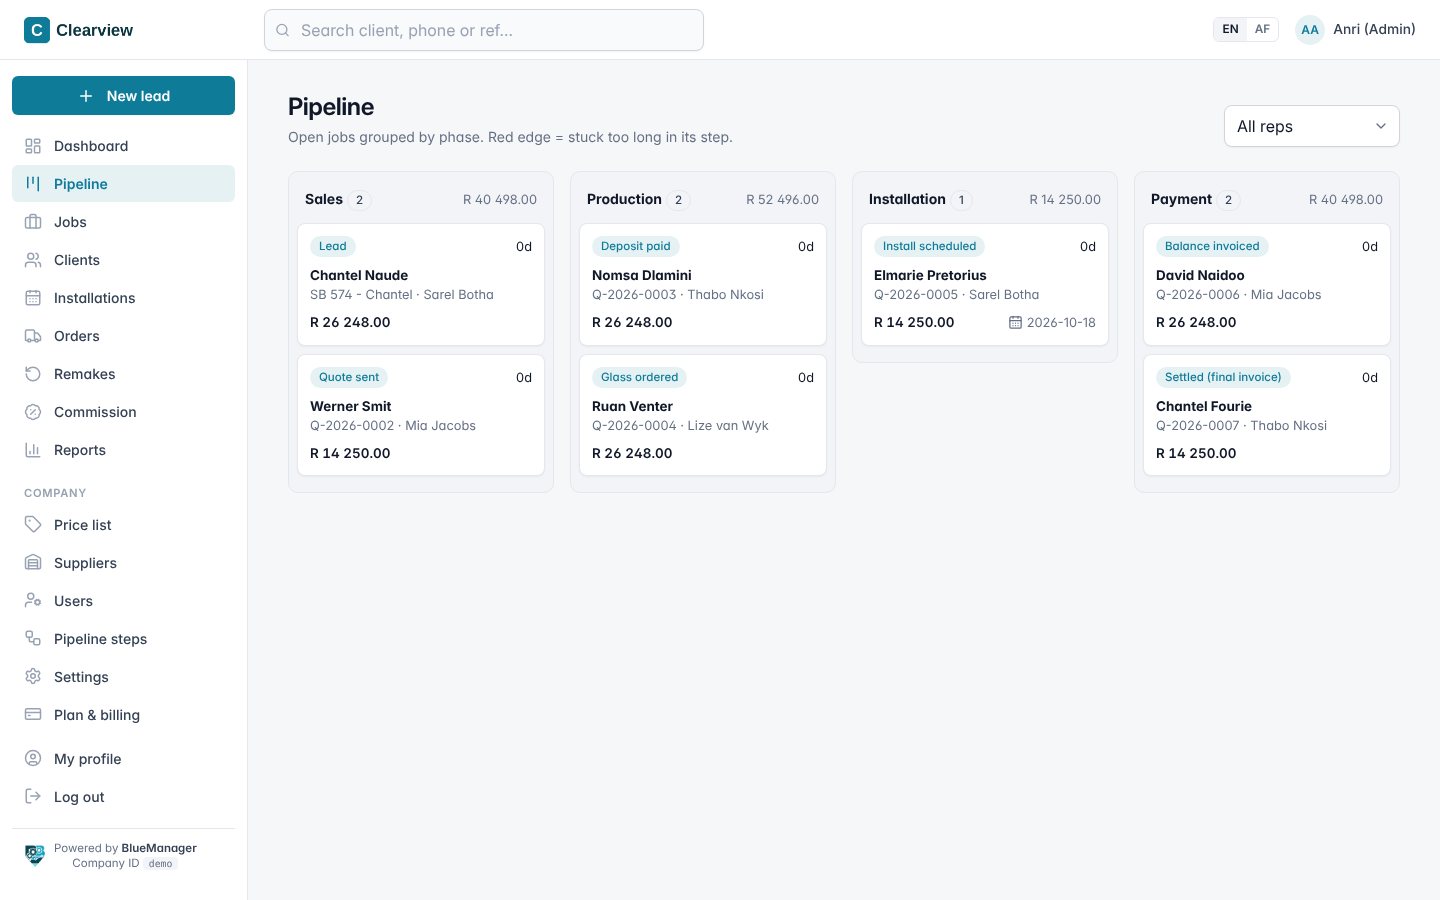Click the demo company ID badge

click(x=161, y=864)
